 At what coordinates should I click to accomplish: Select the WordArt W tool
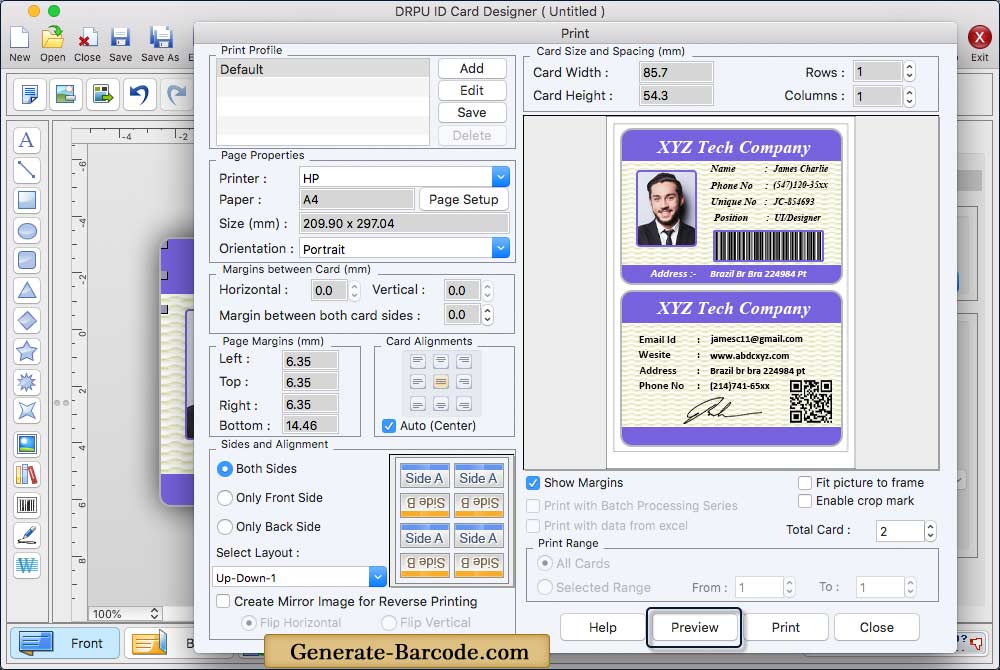click(x=27, y=565)
